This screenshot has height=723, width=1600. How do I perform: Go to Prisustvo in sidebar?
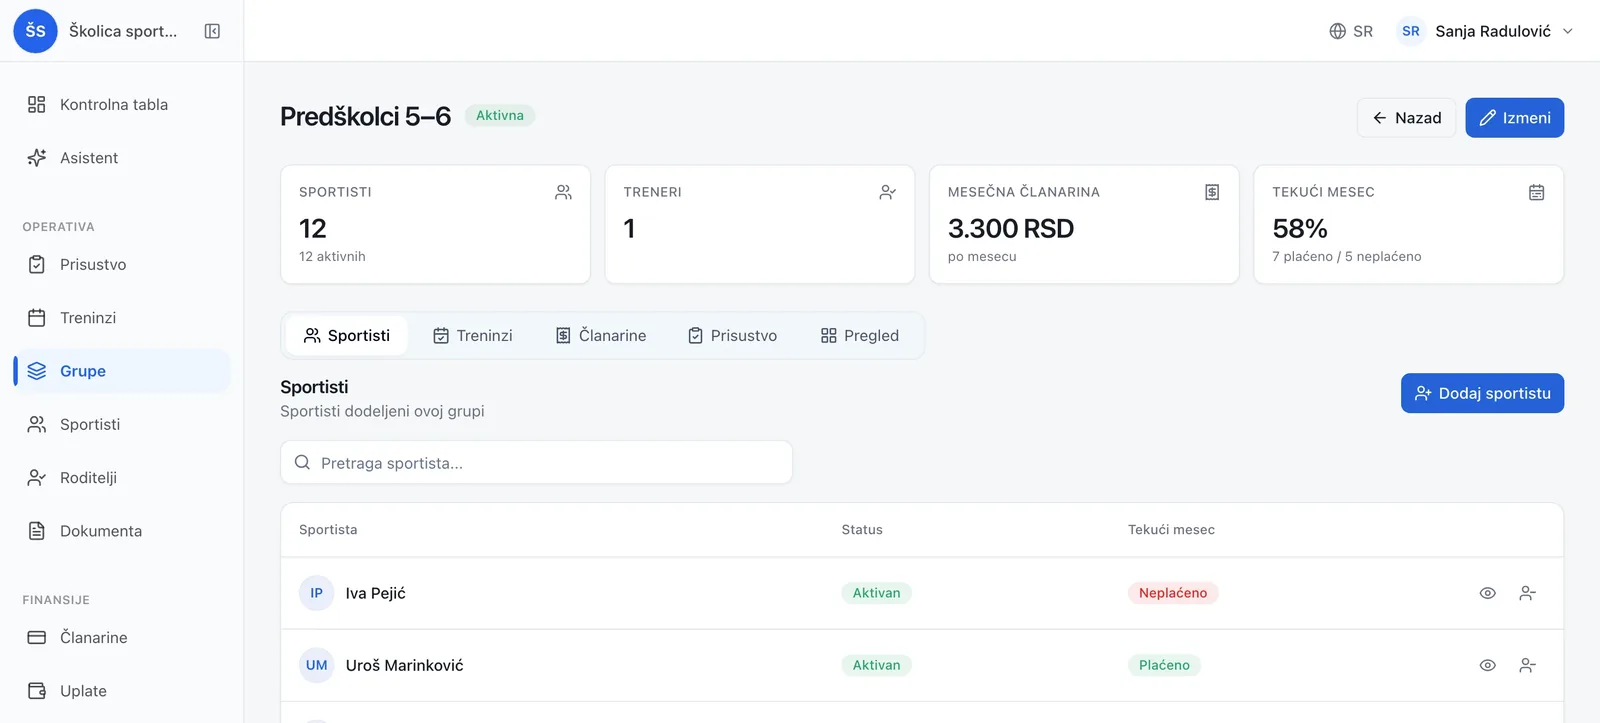[122, 264]
